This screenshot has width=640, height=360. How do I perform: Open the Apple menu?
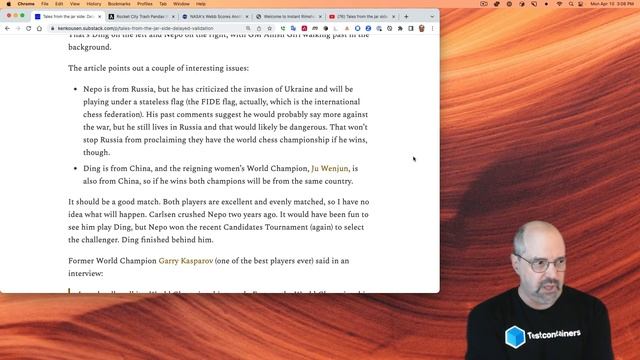click(x=9, y=4)
